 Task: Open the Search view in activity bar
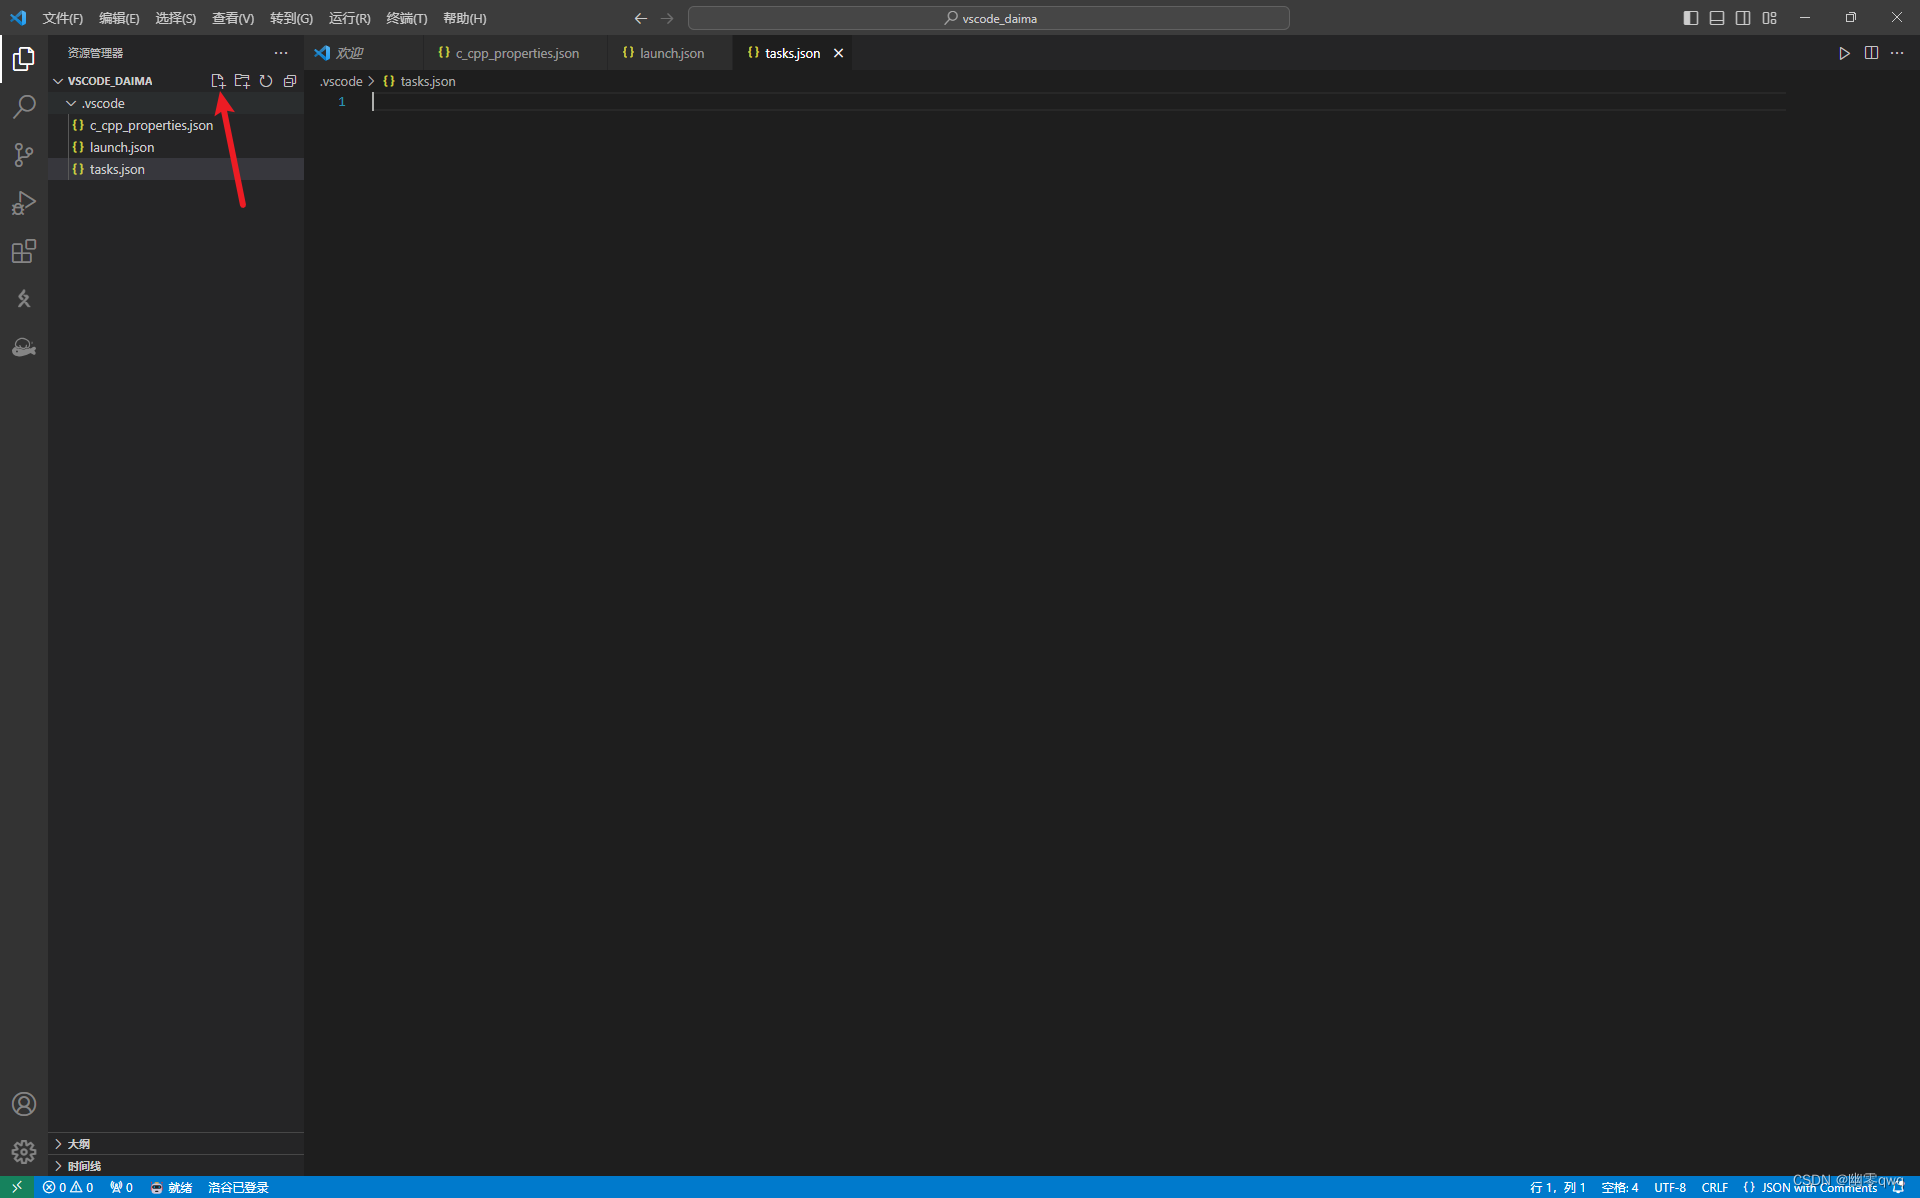(24, 107)
